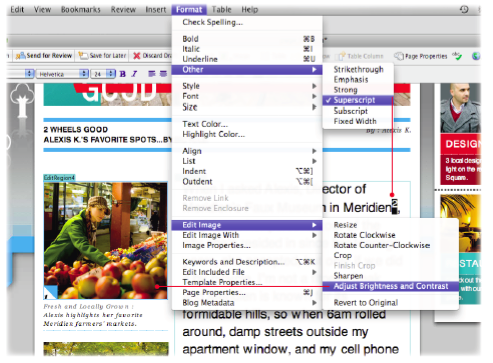
Task: Expand the Size submenu
Action: click(x=247, y=107)
